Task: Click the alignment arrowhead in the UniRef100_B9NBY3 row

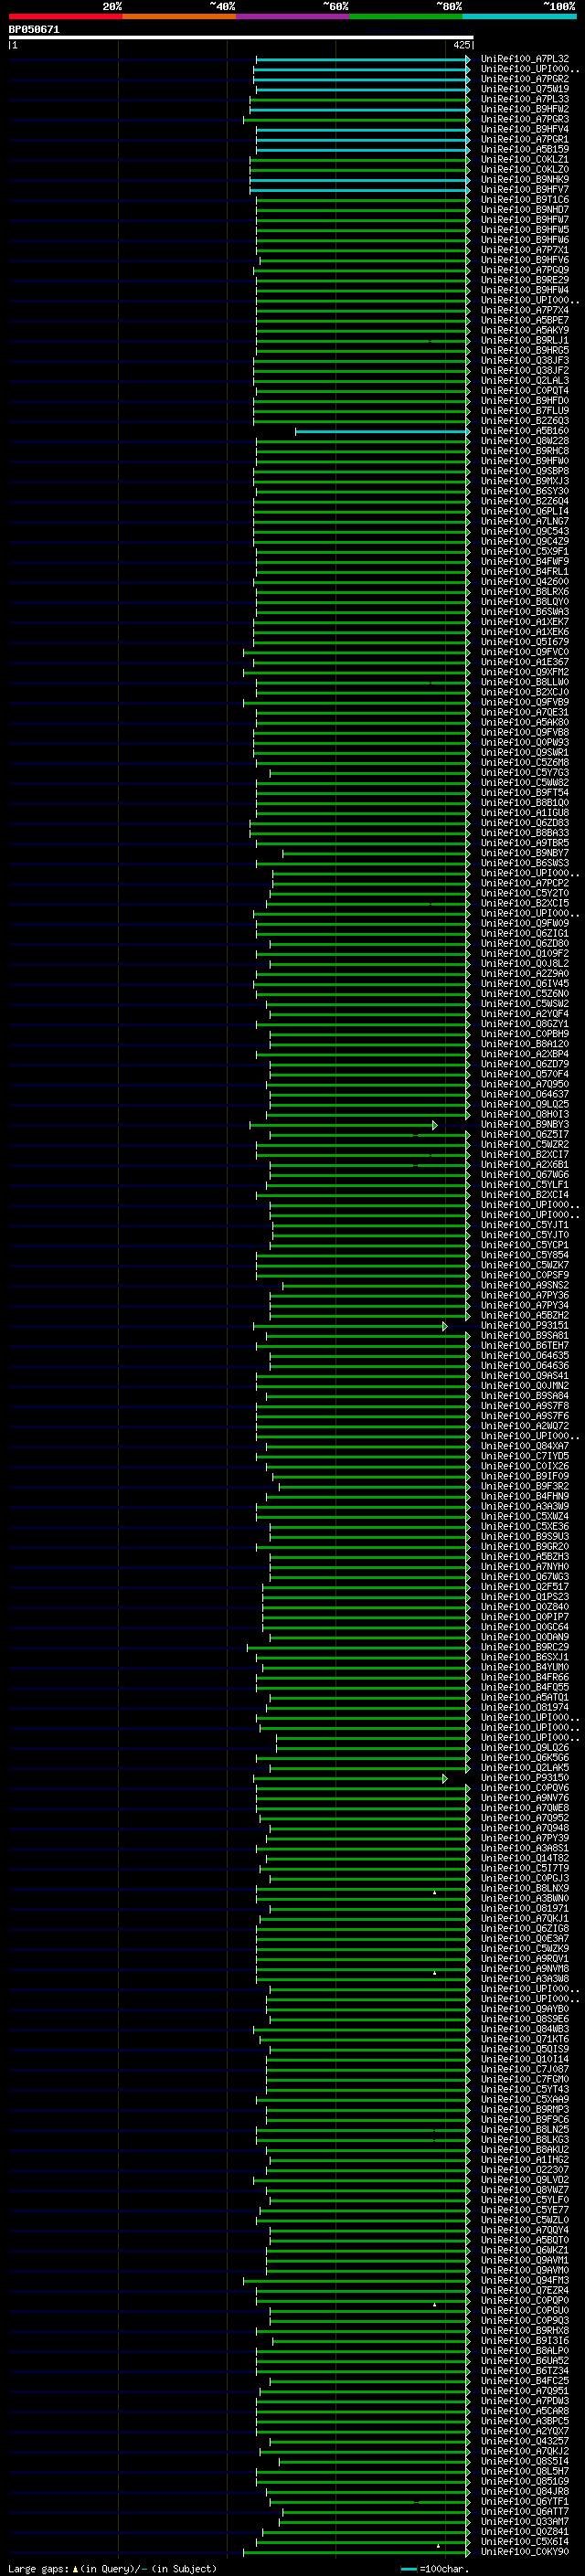Action: (434, 1125)
